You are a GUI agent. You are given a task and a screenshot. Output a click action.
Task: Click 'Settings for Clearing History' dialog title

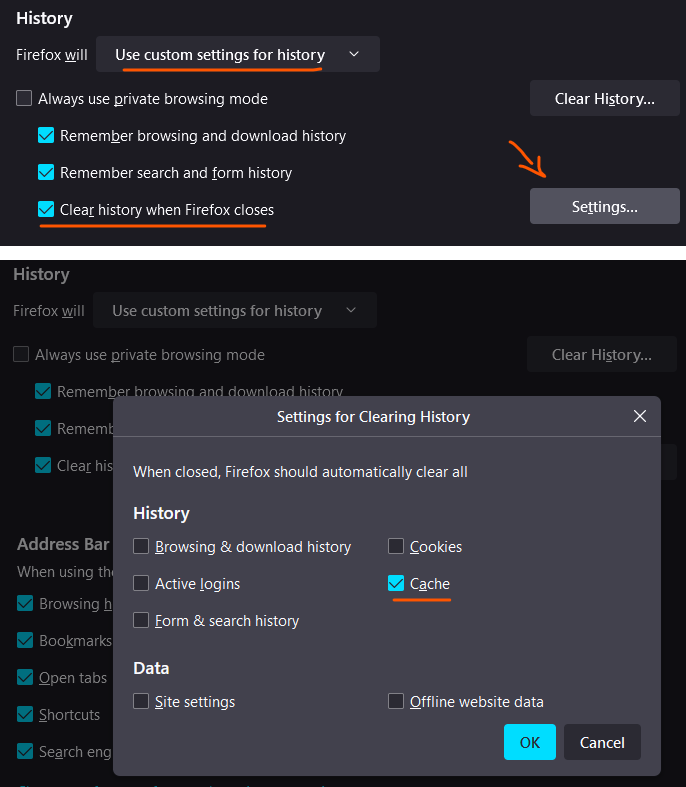373,417
